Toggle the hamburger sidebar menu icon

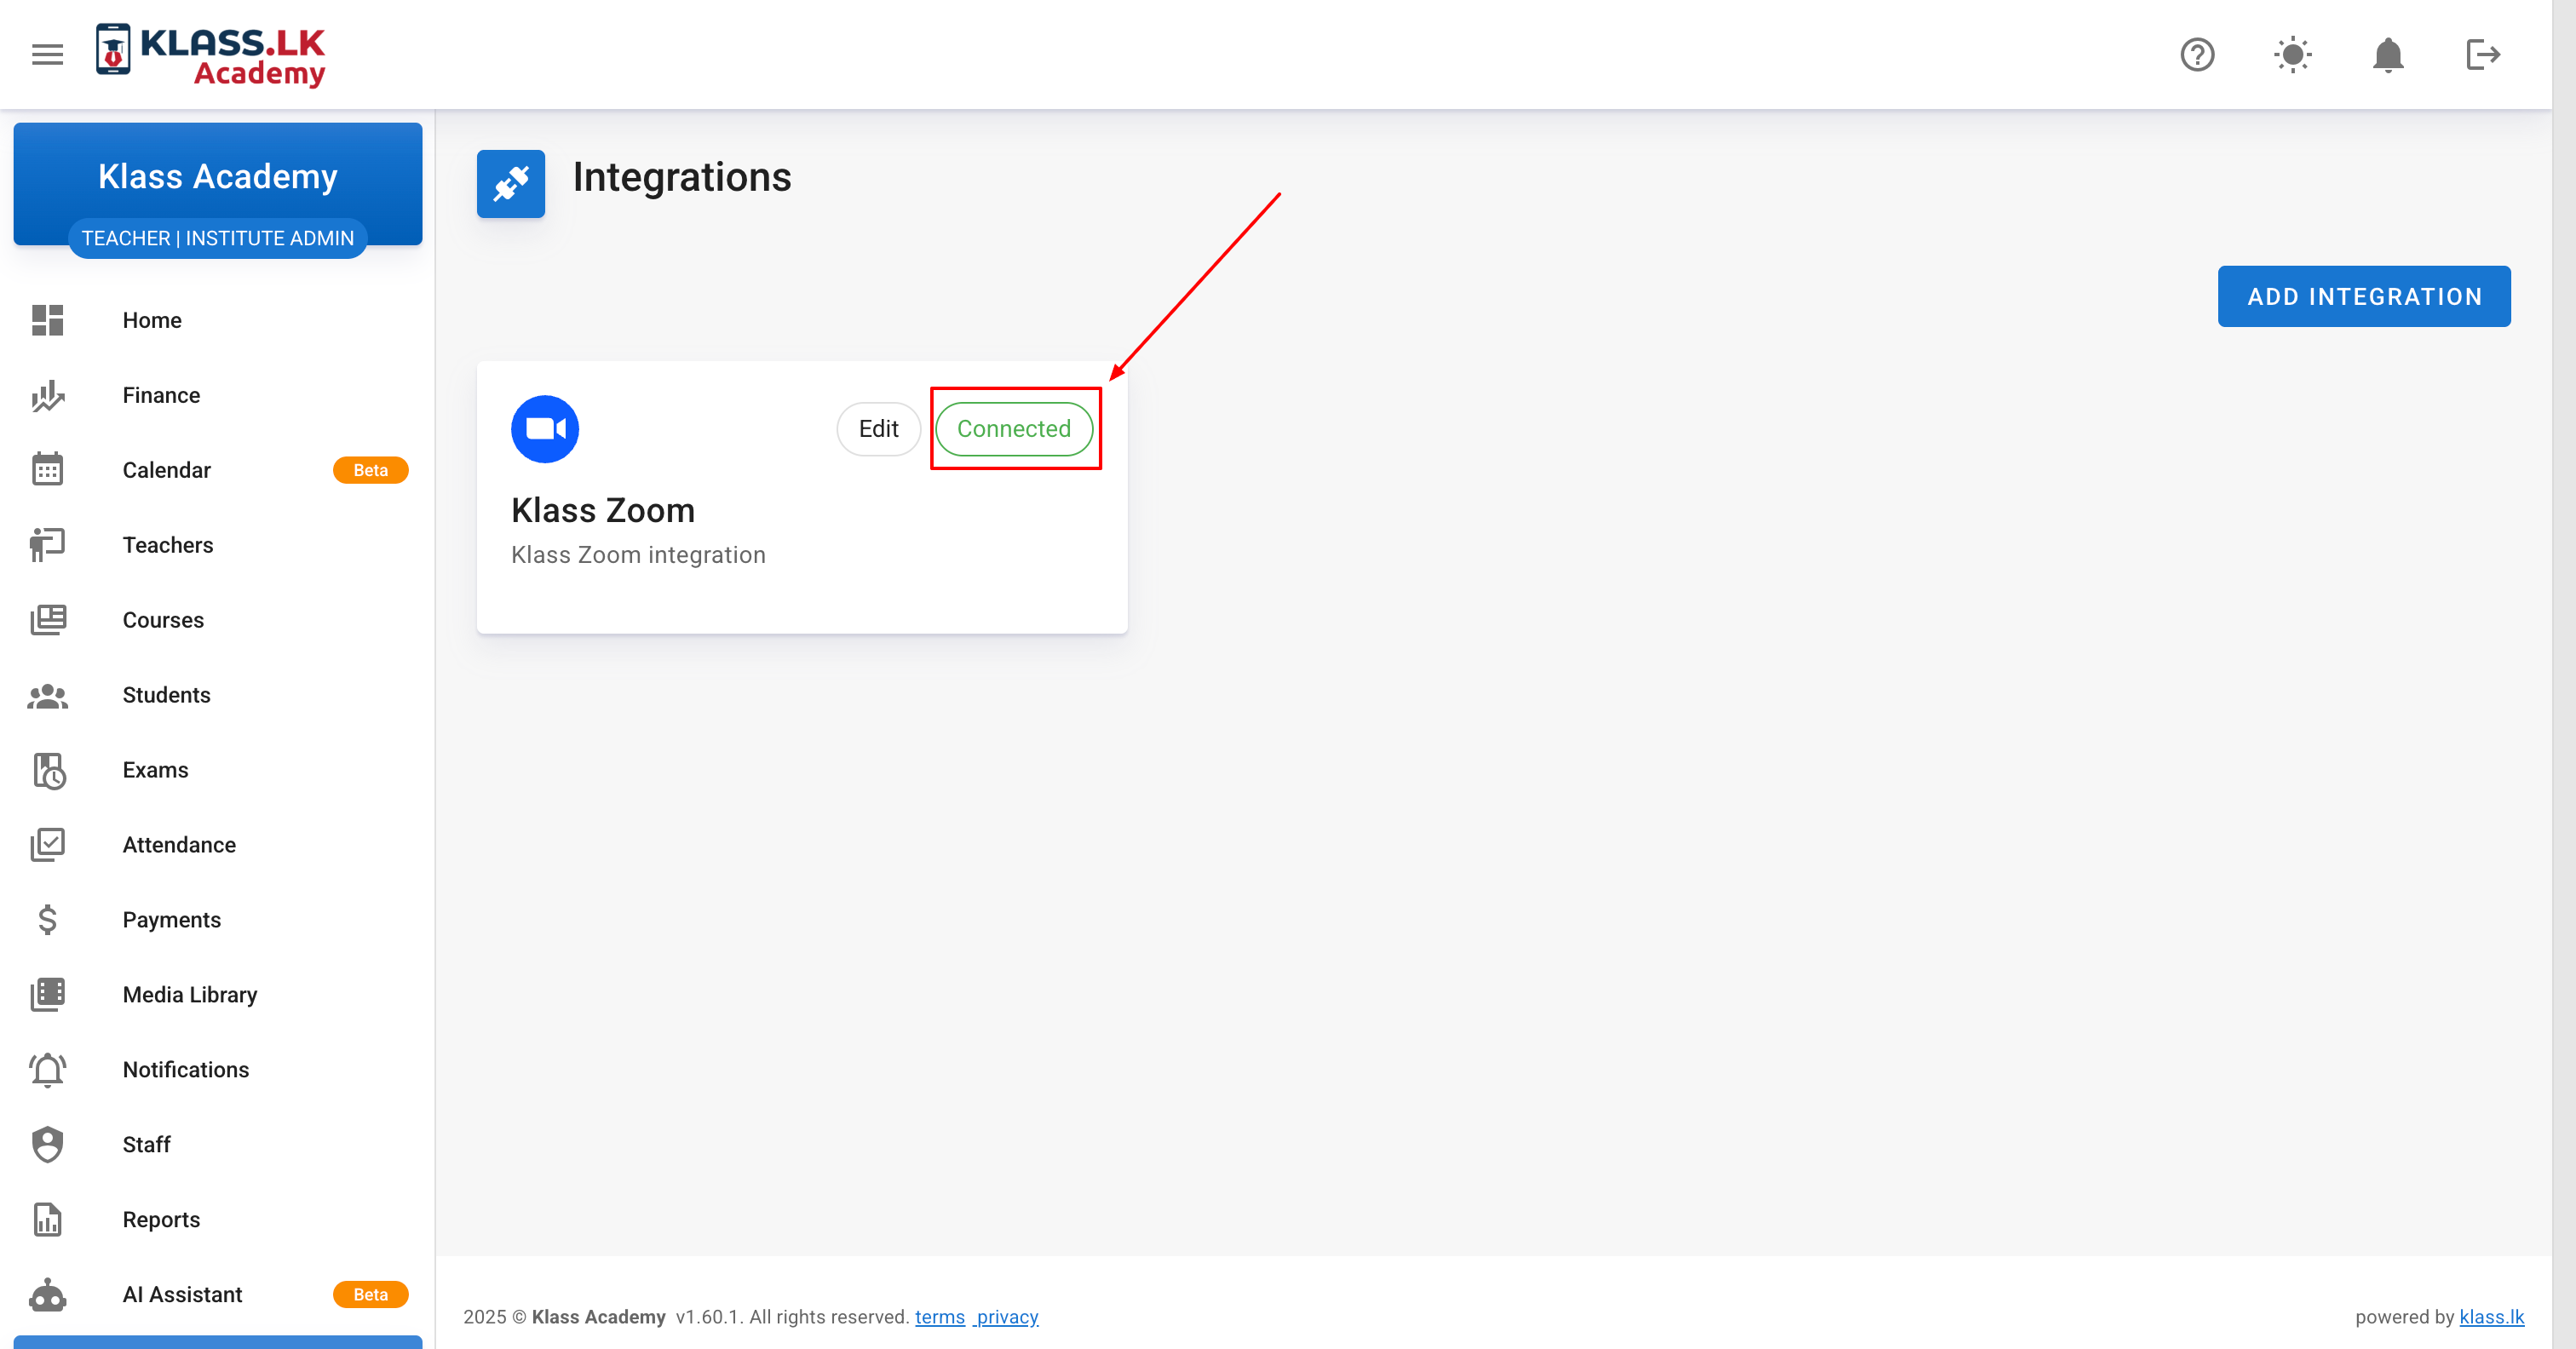point(47,54)
